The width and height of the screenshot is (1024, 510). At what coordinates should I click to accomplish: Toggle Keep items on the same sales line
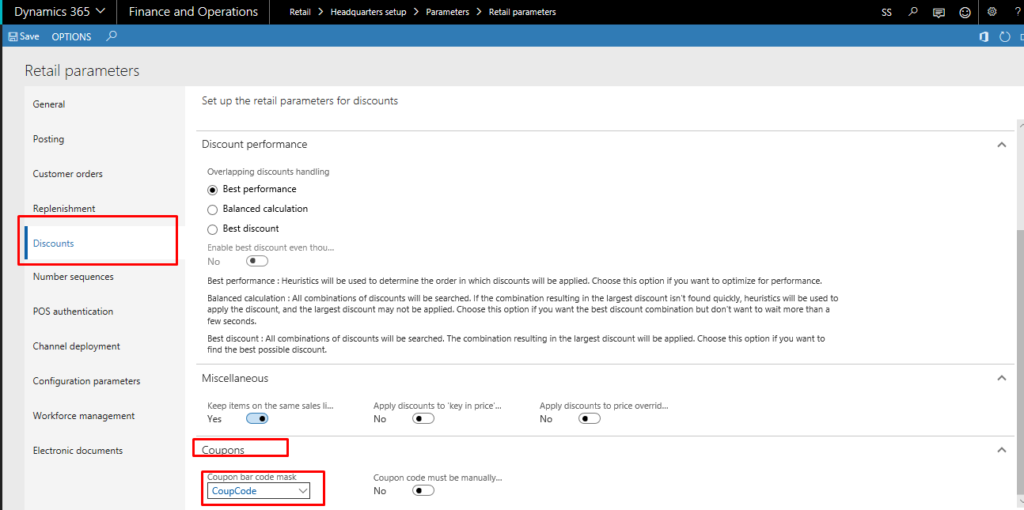[x=256, y=419]
